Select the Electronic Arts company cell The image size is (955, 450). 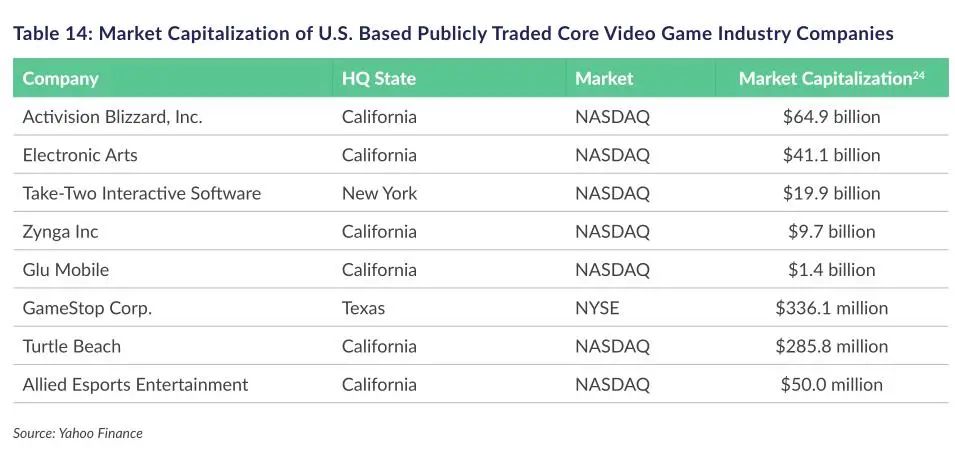(x=80, y=155)
